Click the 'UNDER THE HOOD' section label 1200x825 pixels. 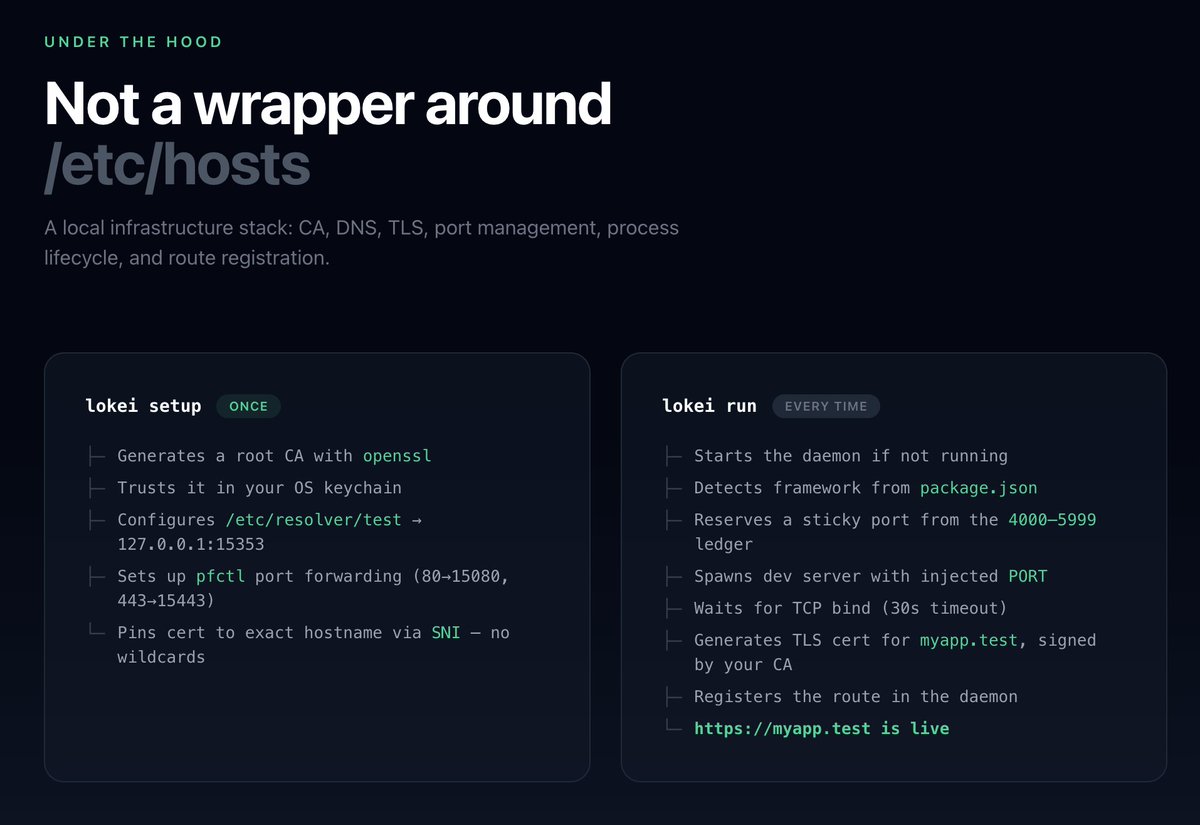(x=133, y=42)
